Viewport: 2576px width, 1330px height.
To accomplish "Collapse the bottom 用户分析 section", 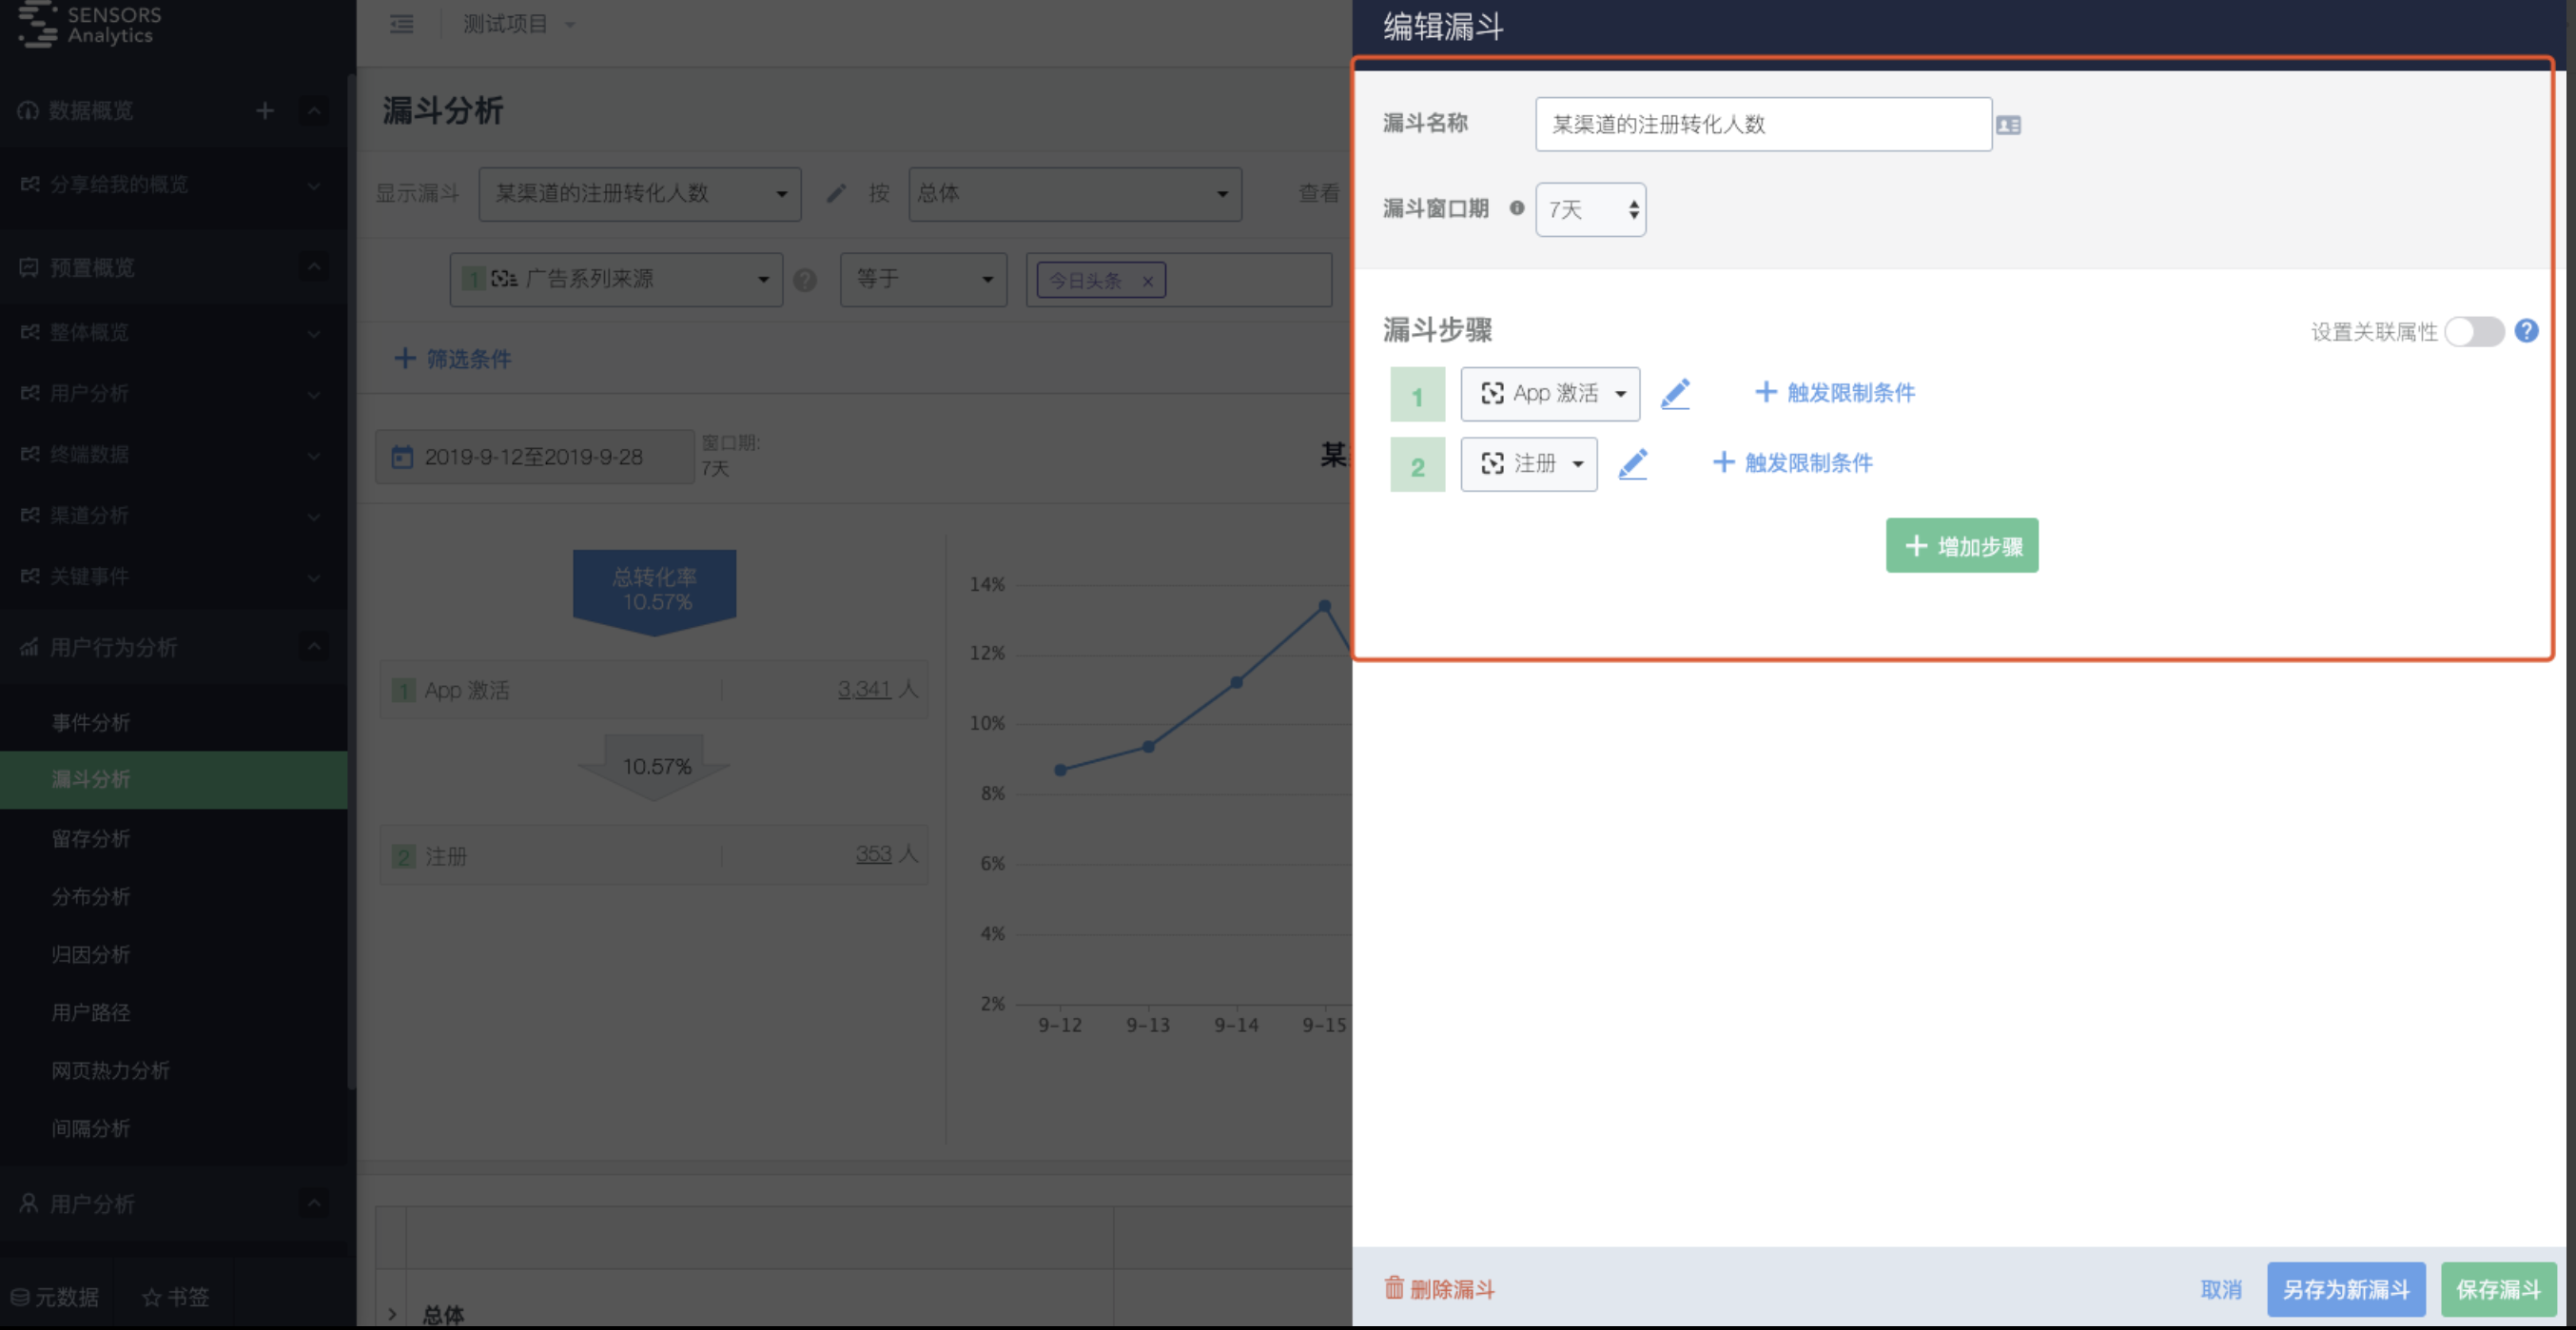I will click(313, 1203).
